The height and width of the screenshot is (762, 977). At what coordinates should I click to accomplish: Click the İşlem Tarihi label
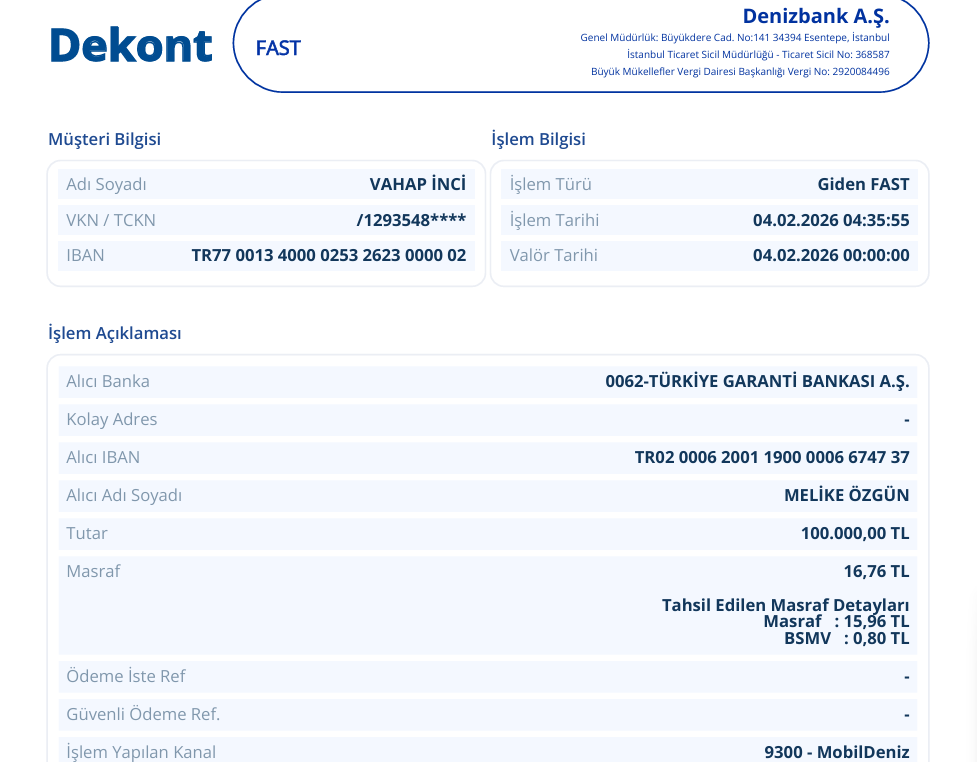click(x=555, y=220)
